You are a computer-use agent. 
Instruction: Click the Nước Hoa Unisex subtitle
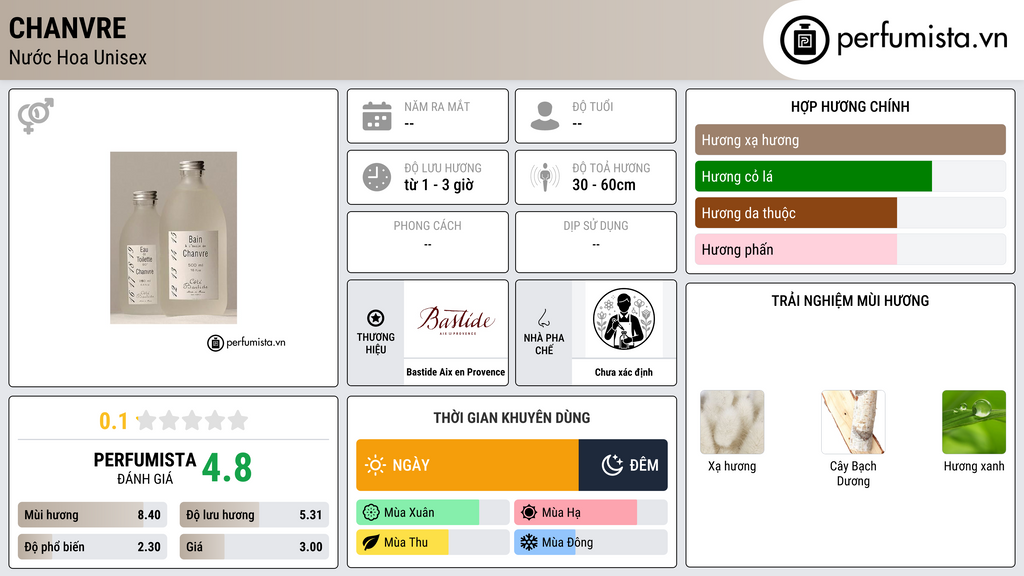[78, 57]
